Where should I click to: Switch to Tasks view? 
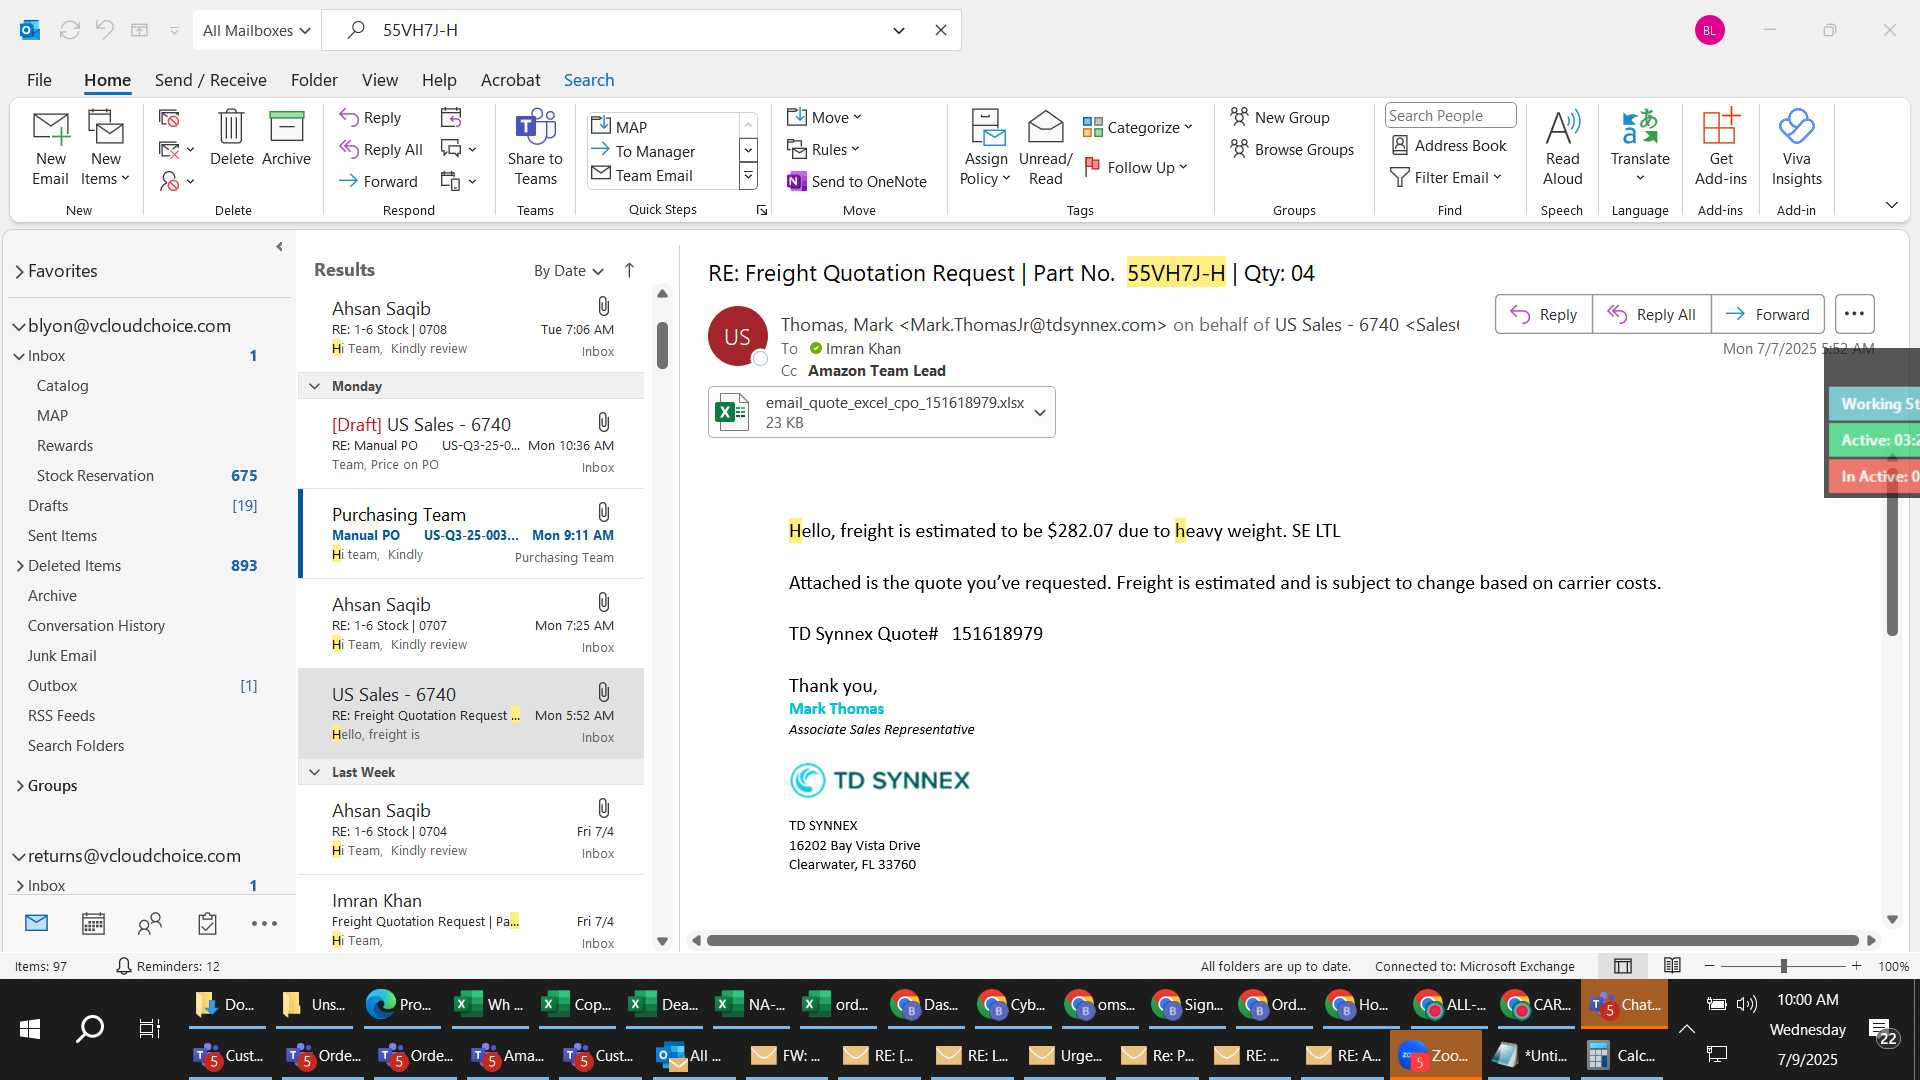click(207, 923)
